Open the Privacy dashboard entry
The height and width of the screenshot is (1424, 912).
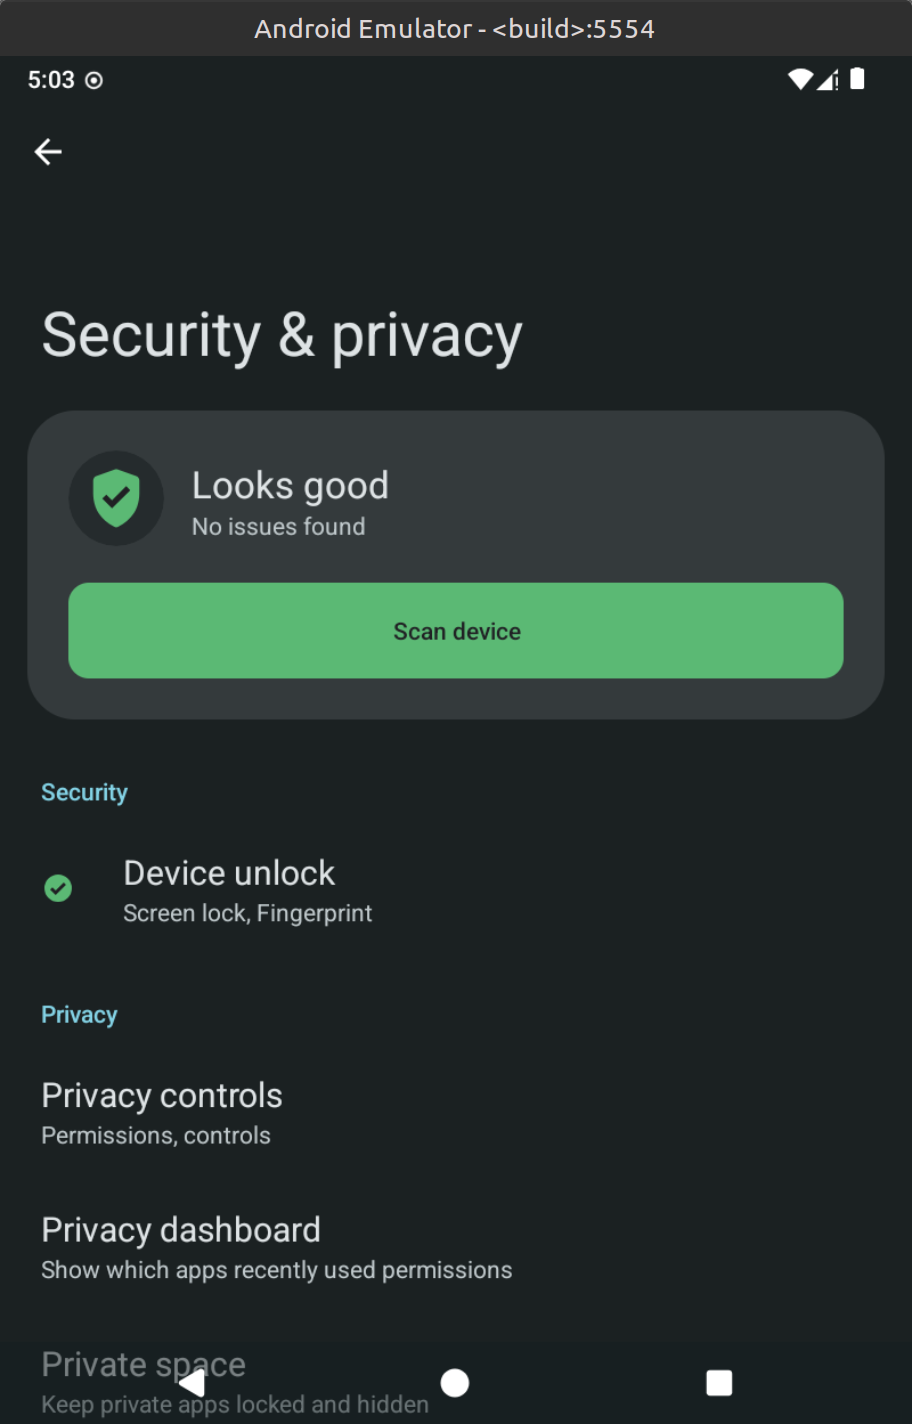click(x=181, y=1247)
